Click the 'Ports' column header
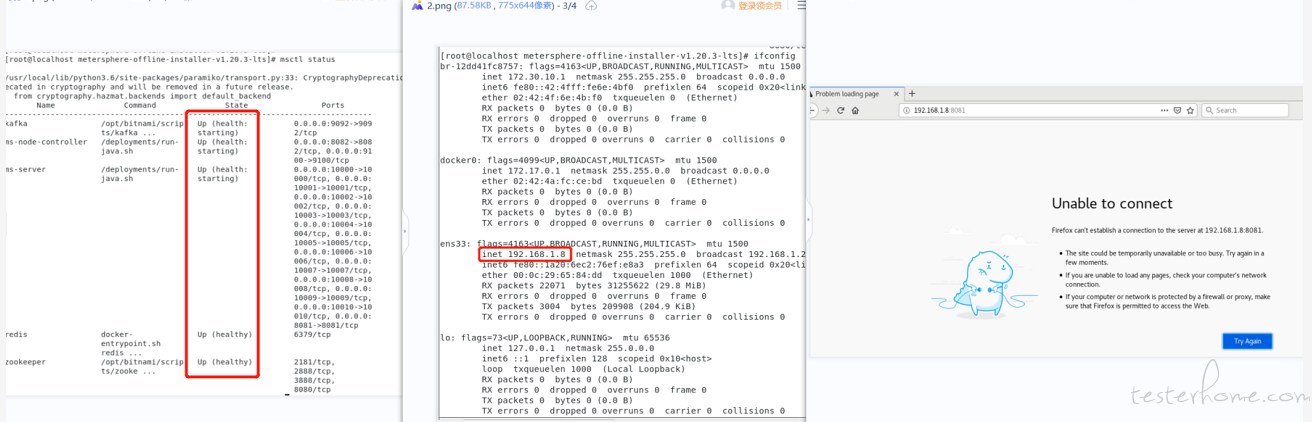 pos(333,105)
